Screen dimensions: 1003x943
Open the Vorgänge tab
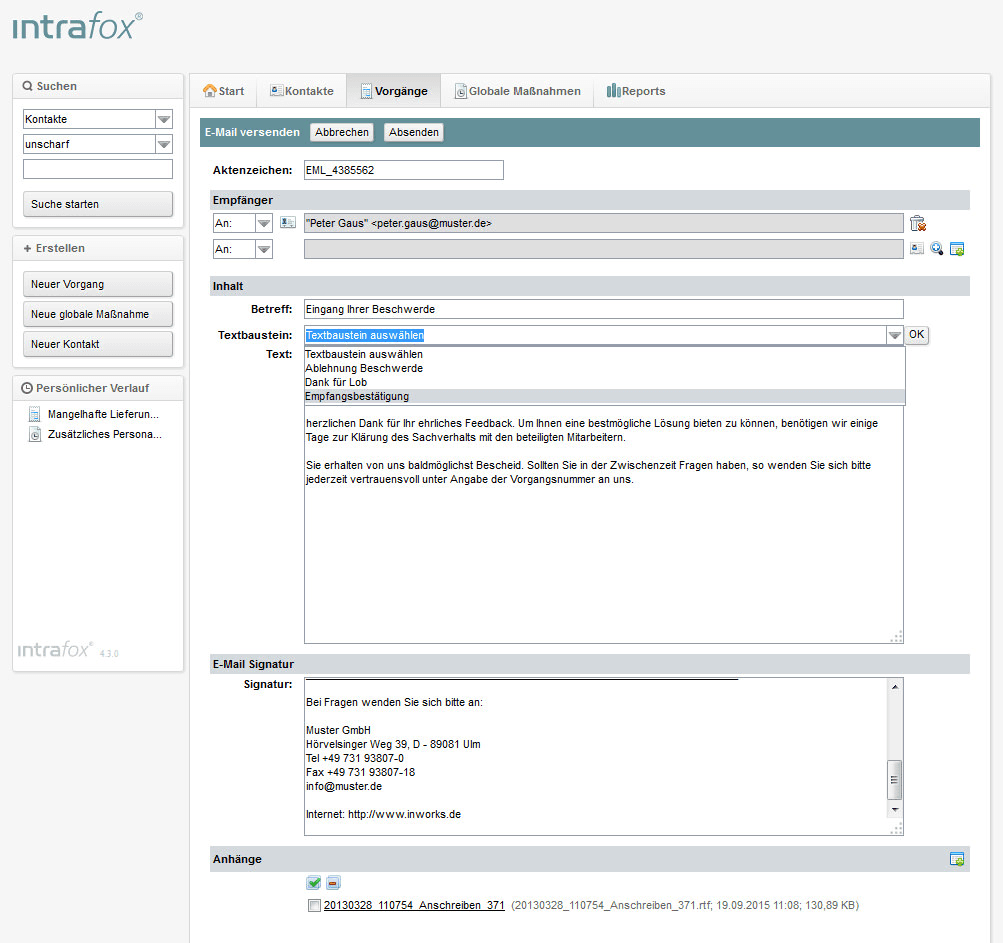coord(393,91)
